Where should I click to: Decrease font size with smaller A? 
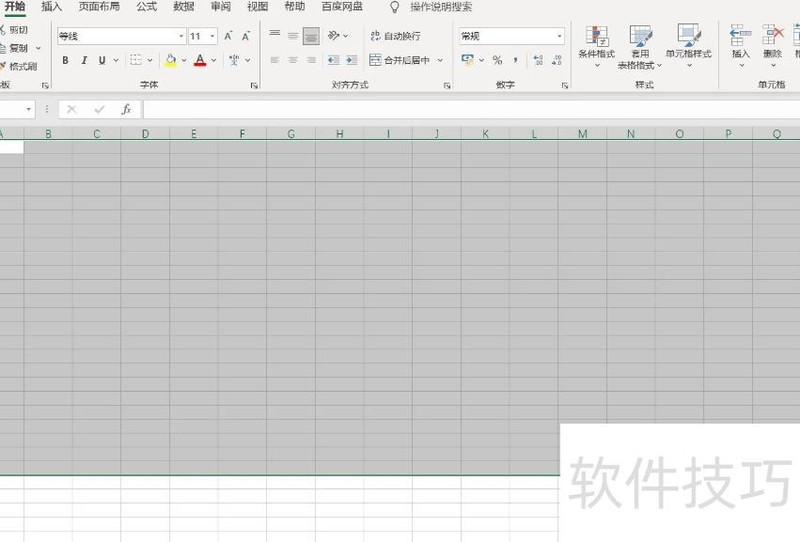[246, 36]
